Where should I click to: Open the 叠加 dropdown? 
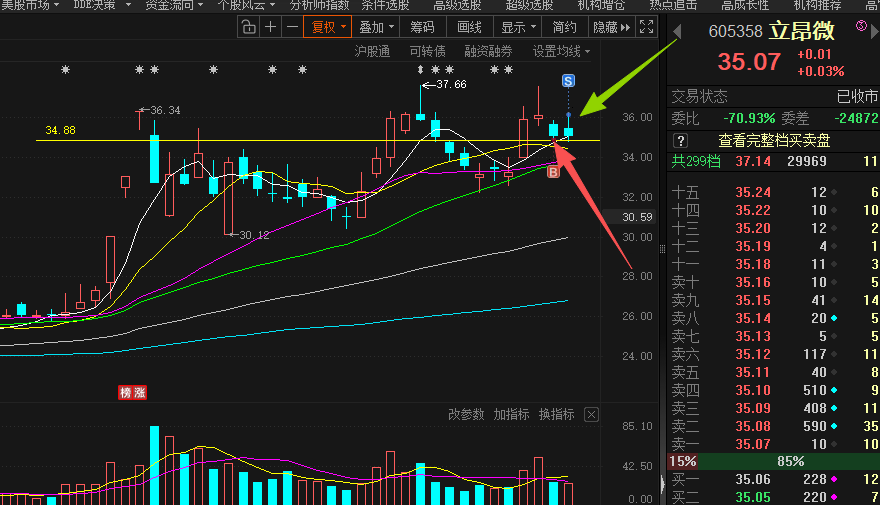[x=376, y=27]
